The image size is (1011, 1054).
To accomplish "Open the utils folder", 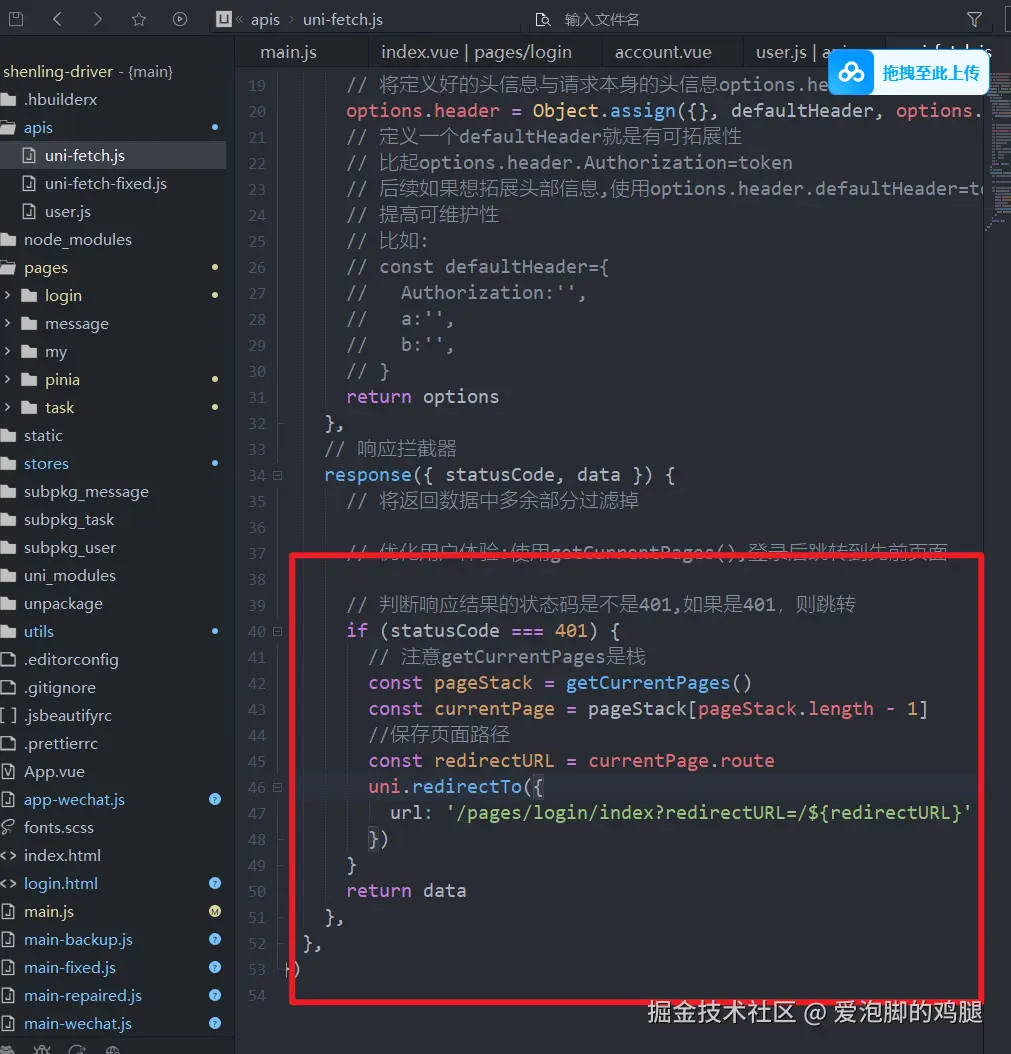I will click(39, 632).
